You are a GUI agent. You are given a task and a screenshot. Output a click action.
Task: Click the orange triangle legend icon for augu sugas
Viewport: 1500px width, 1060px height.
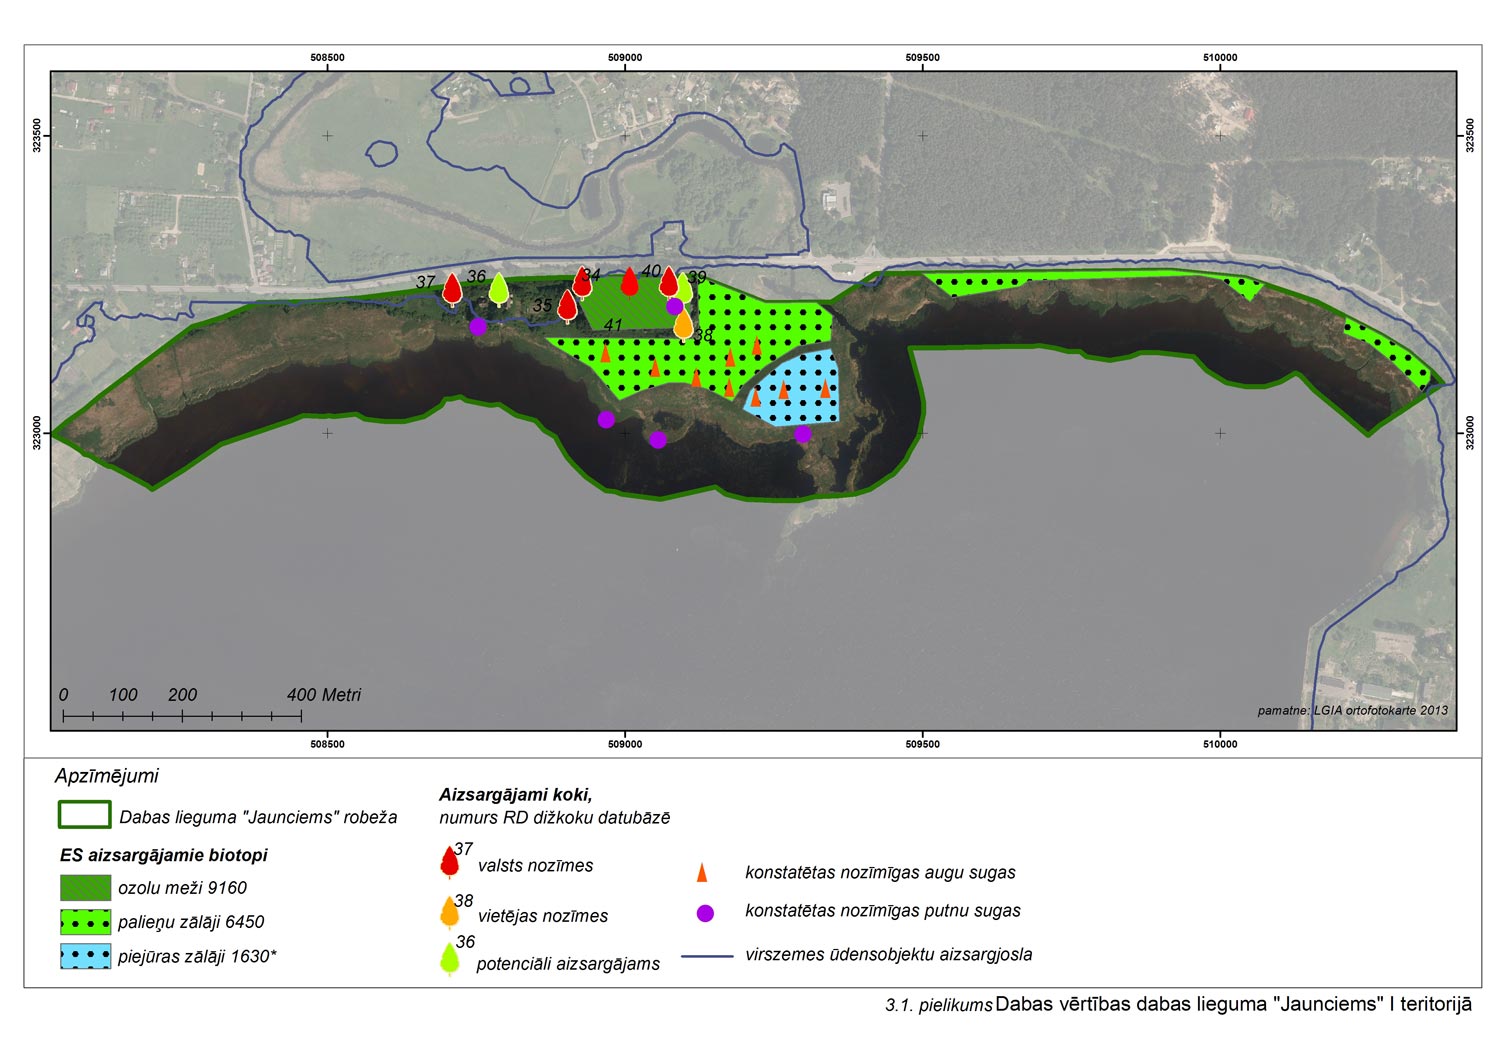[x=702, y=872]
